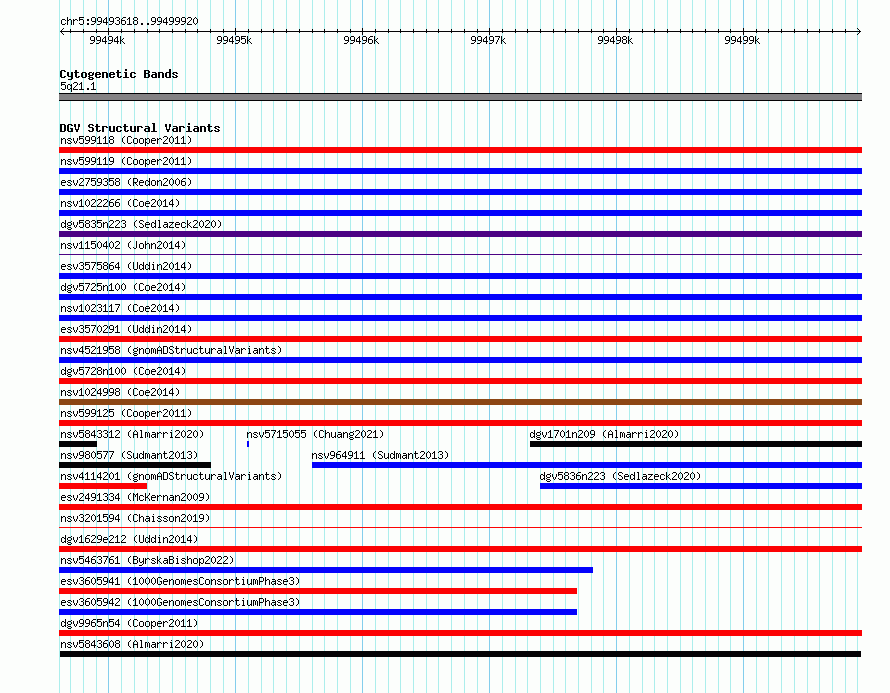Screen dimensions: 890x693
Task: Open the dgv5728n100 (Coe2014) variant label
Action: 123,371
